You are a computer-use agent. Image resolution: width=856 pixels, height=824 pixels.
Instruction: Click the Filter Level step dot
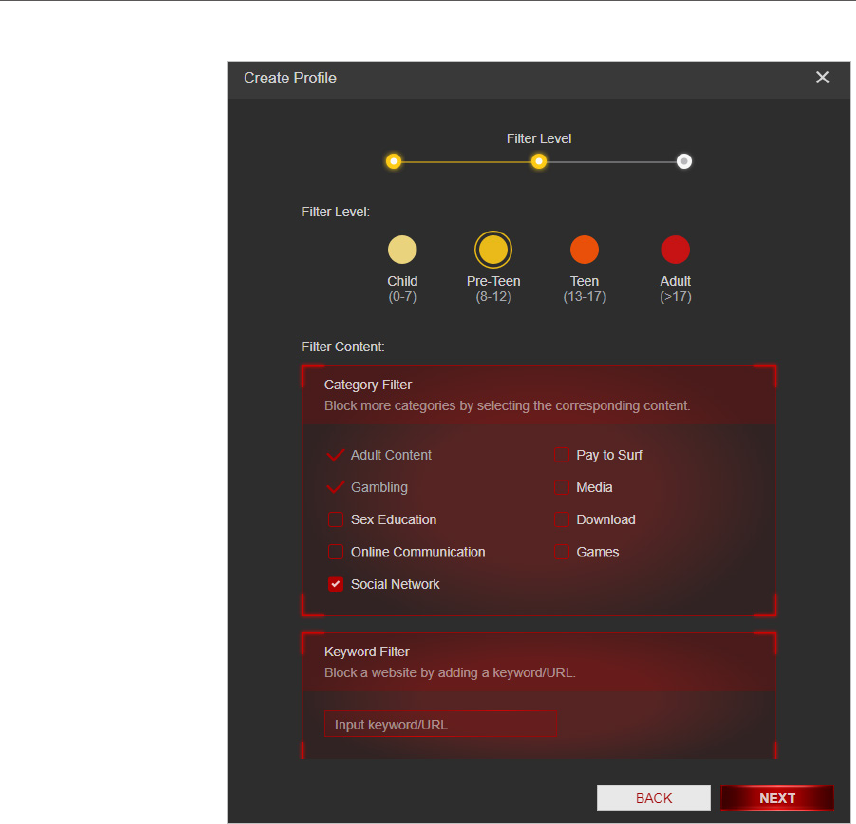point(539,162)
